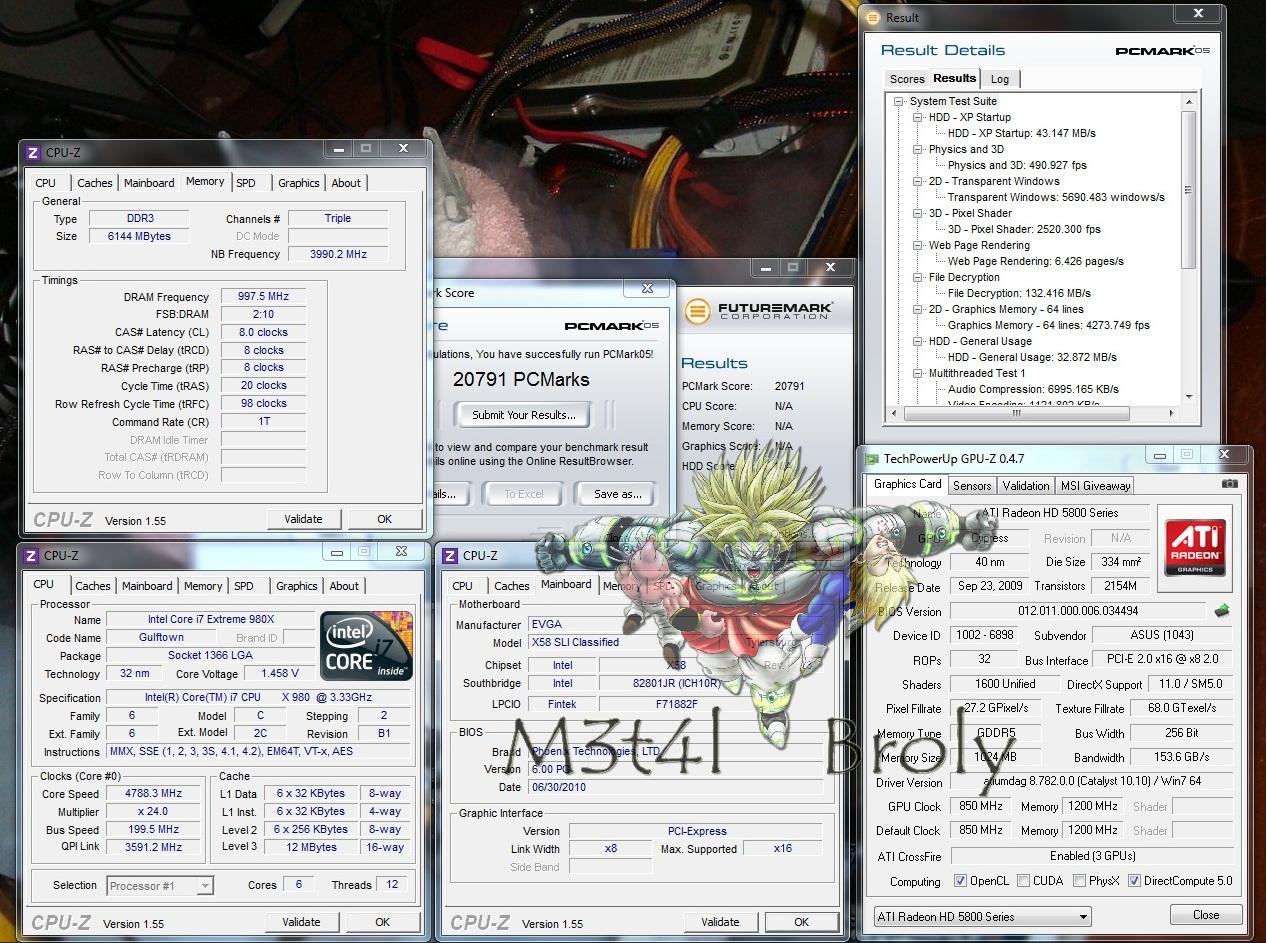The height and width of the screenshot is (943, 1267).
Task: Click the camera screenshot icon in GPU-Z
Action: (1229, 484)
